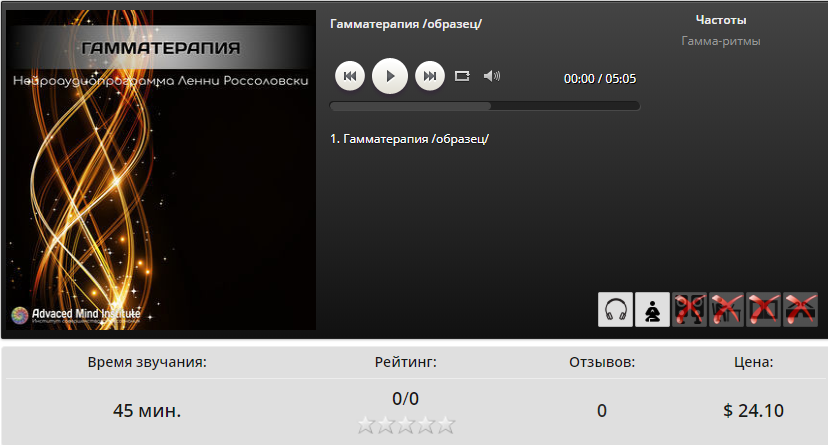Toggle the repeat loop icon

(x=462, y=76)
